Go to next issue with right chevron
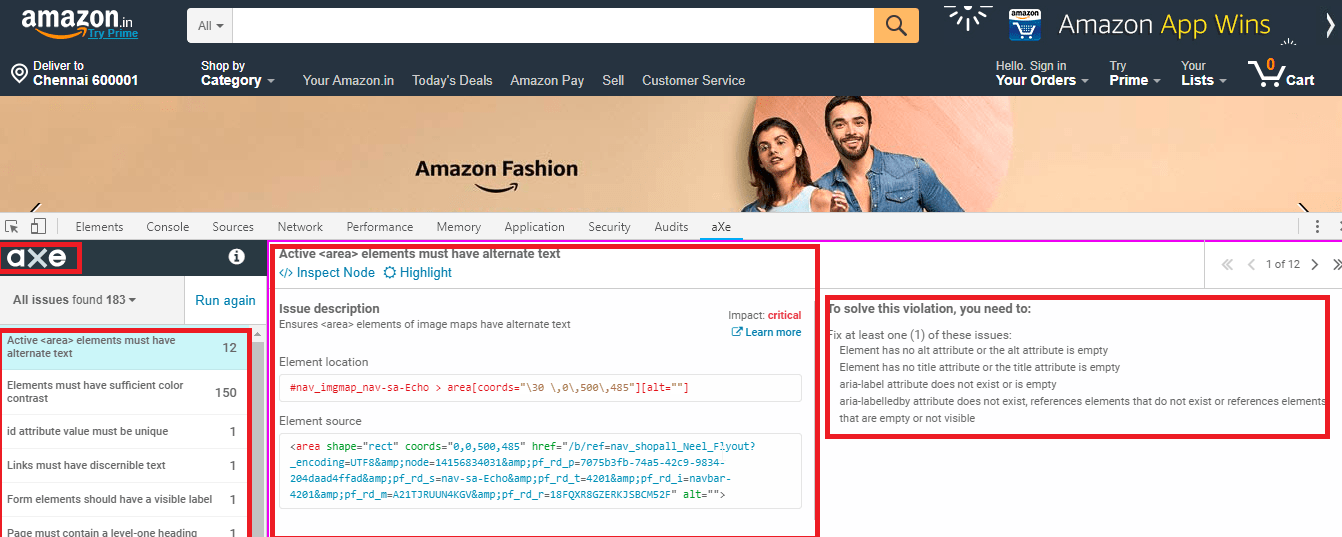 1314,265
